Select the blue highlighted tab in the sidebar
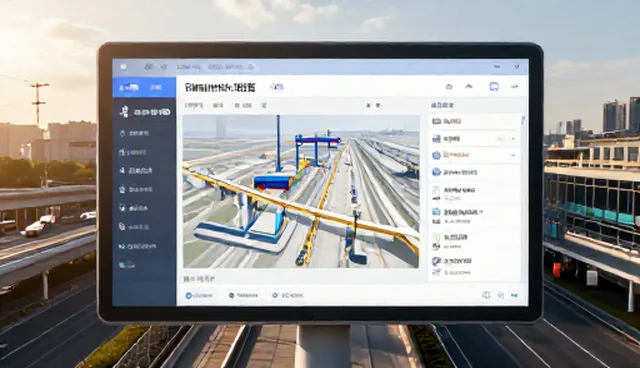The image size is (640, 368). tap(144, 87)
